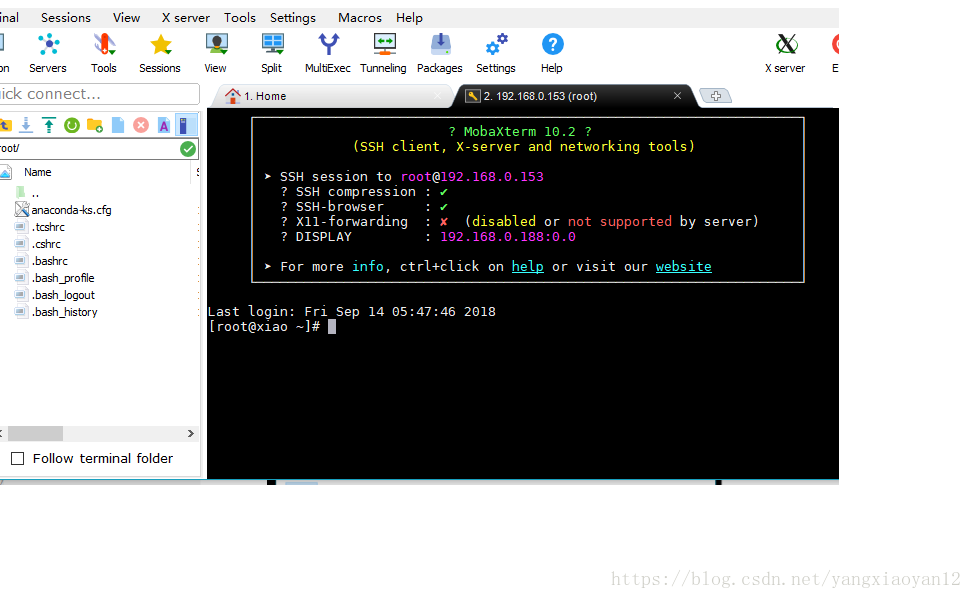Open the Settings menu in menu bar

pos(293,17)
